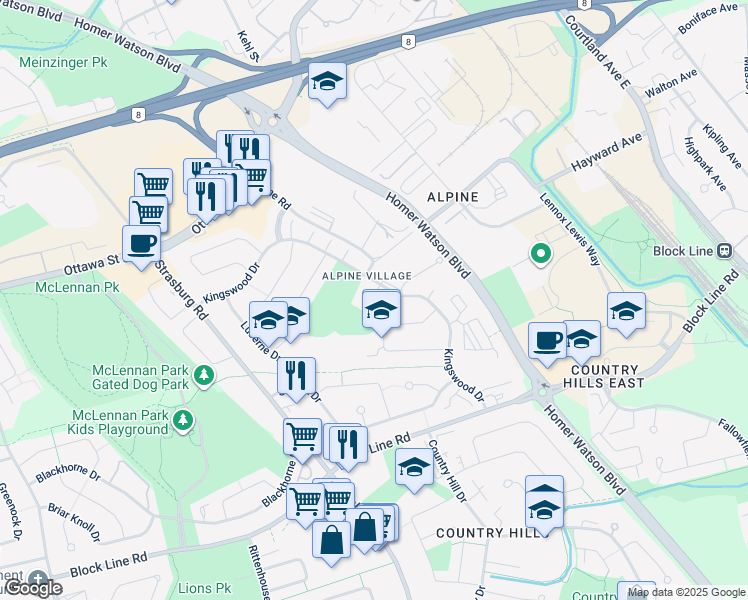Open the school marker near Block Line Rd east
Viewport: 748px width, 600px height.
626,314
